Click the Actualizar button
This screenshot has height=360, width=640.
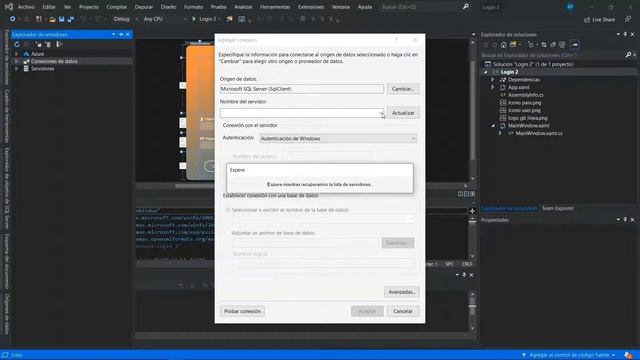tap(403, 113)
